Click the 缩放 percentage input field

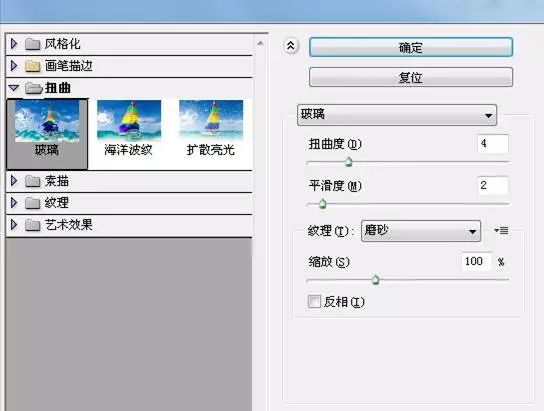click(477, 261)
